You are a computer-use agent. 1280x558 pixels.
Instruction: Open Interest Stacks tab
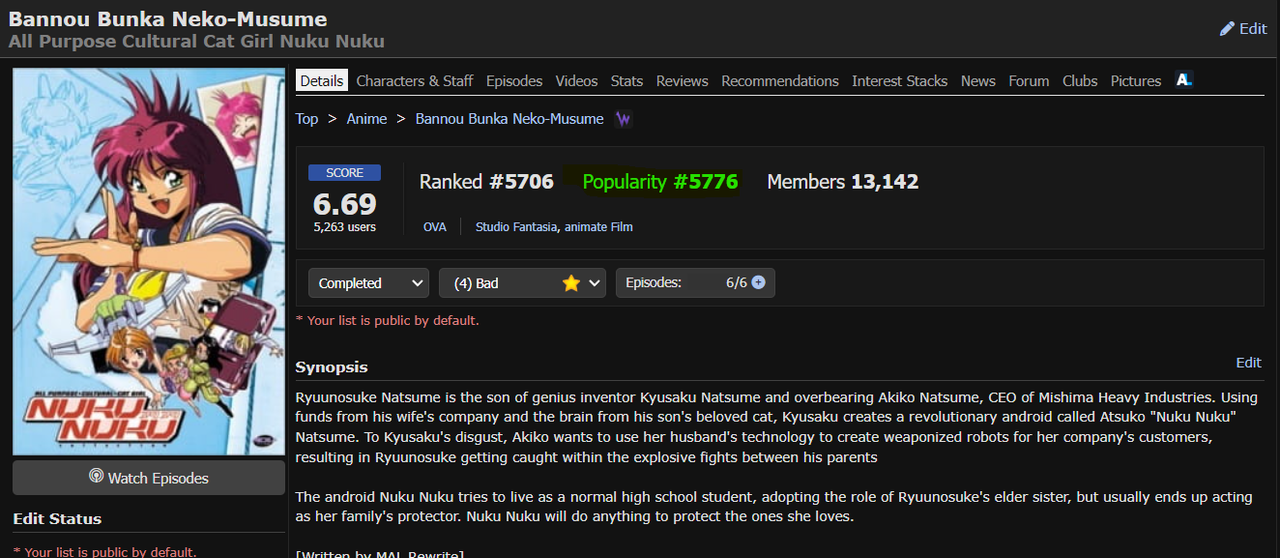tap(900, 81)
